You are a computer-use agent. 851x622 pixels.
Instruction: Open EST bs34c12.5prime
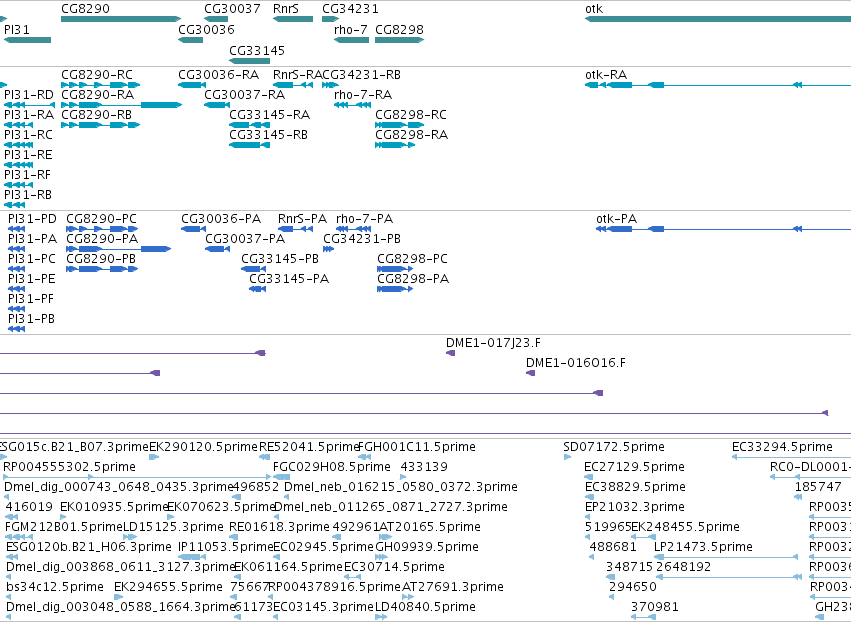[x=55, y=587]
